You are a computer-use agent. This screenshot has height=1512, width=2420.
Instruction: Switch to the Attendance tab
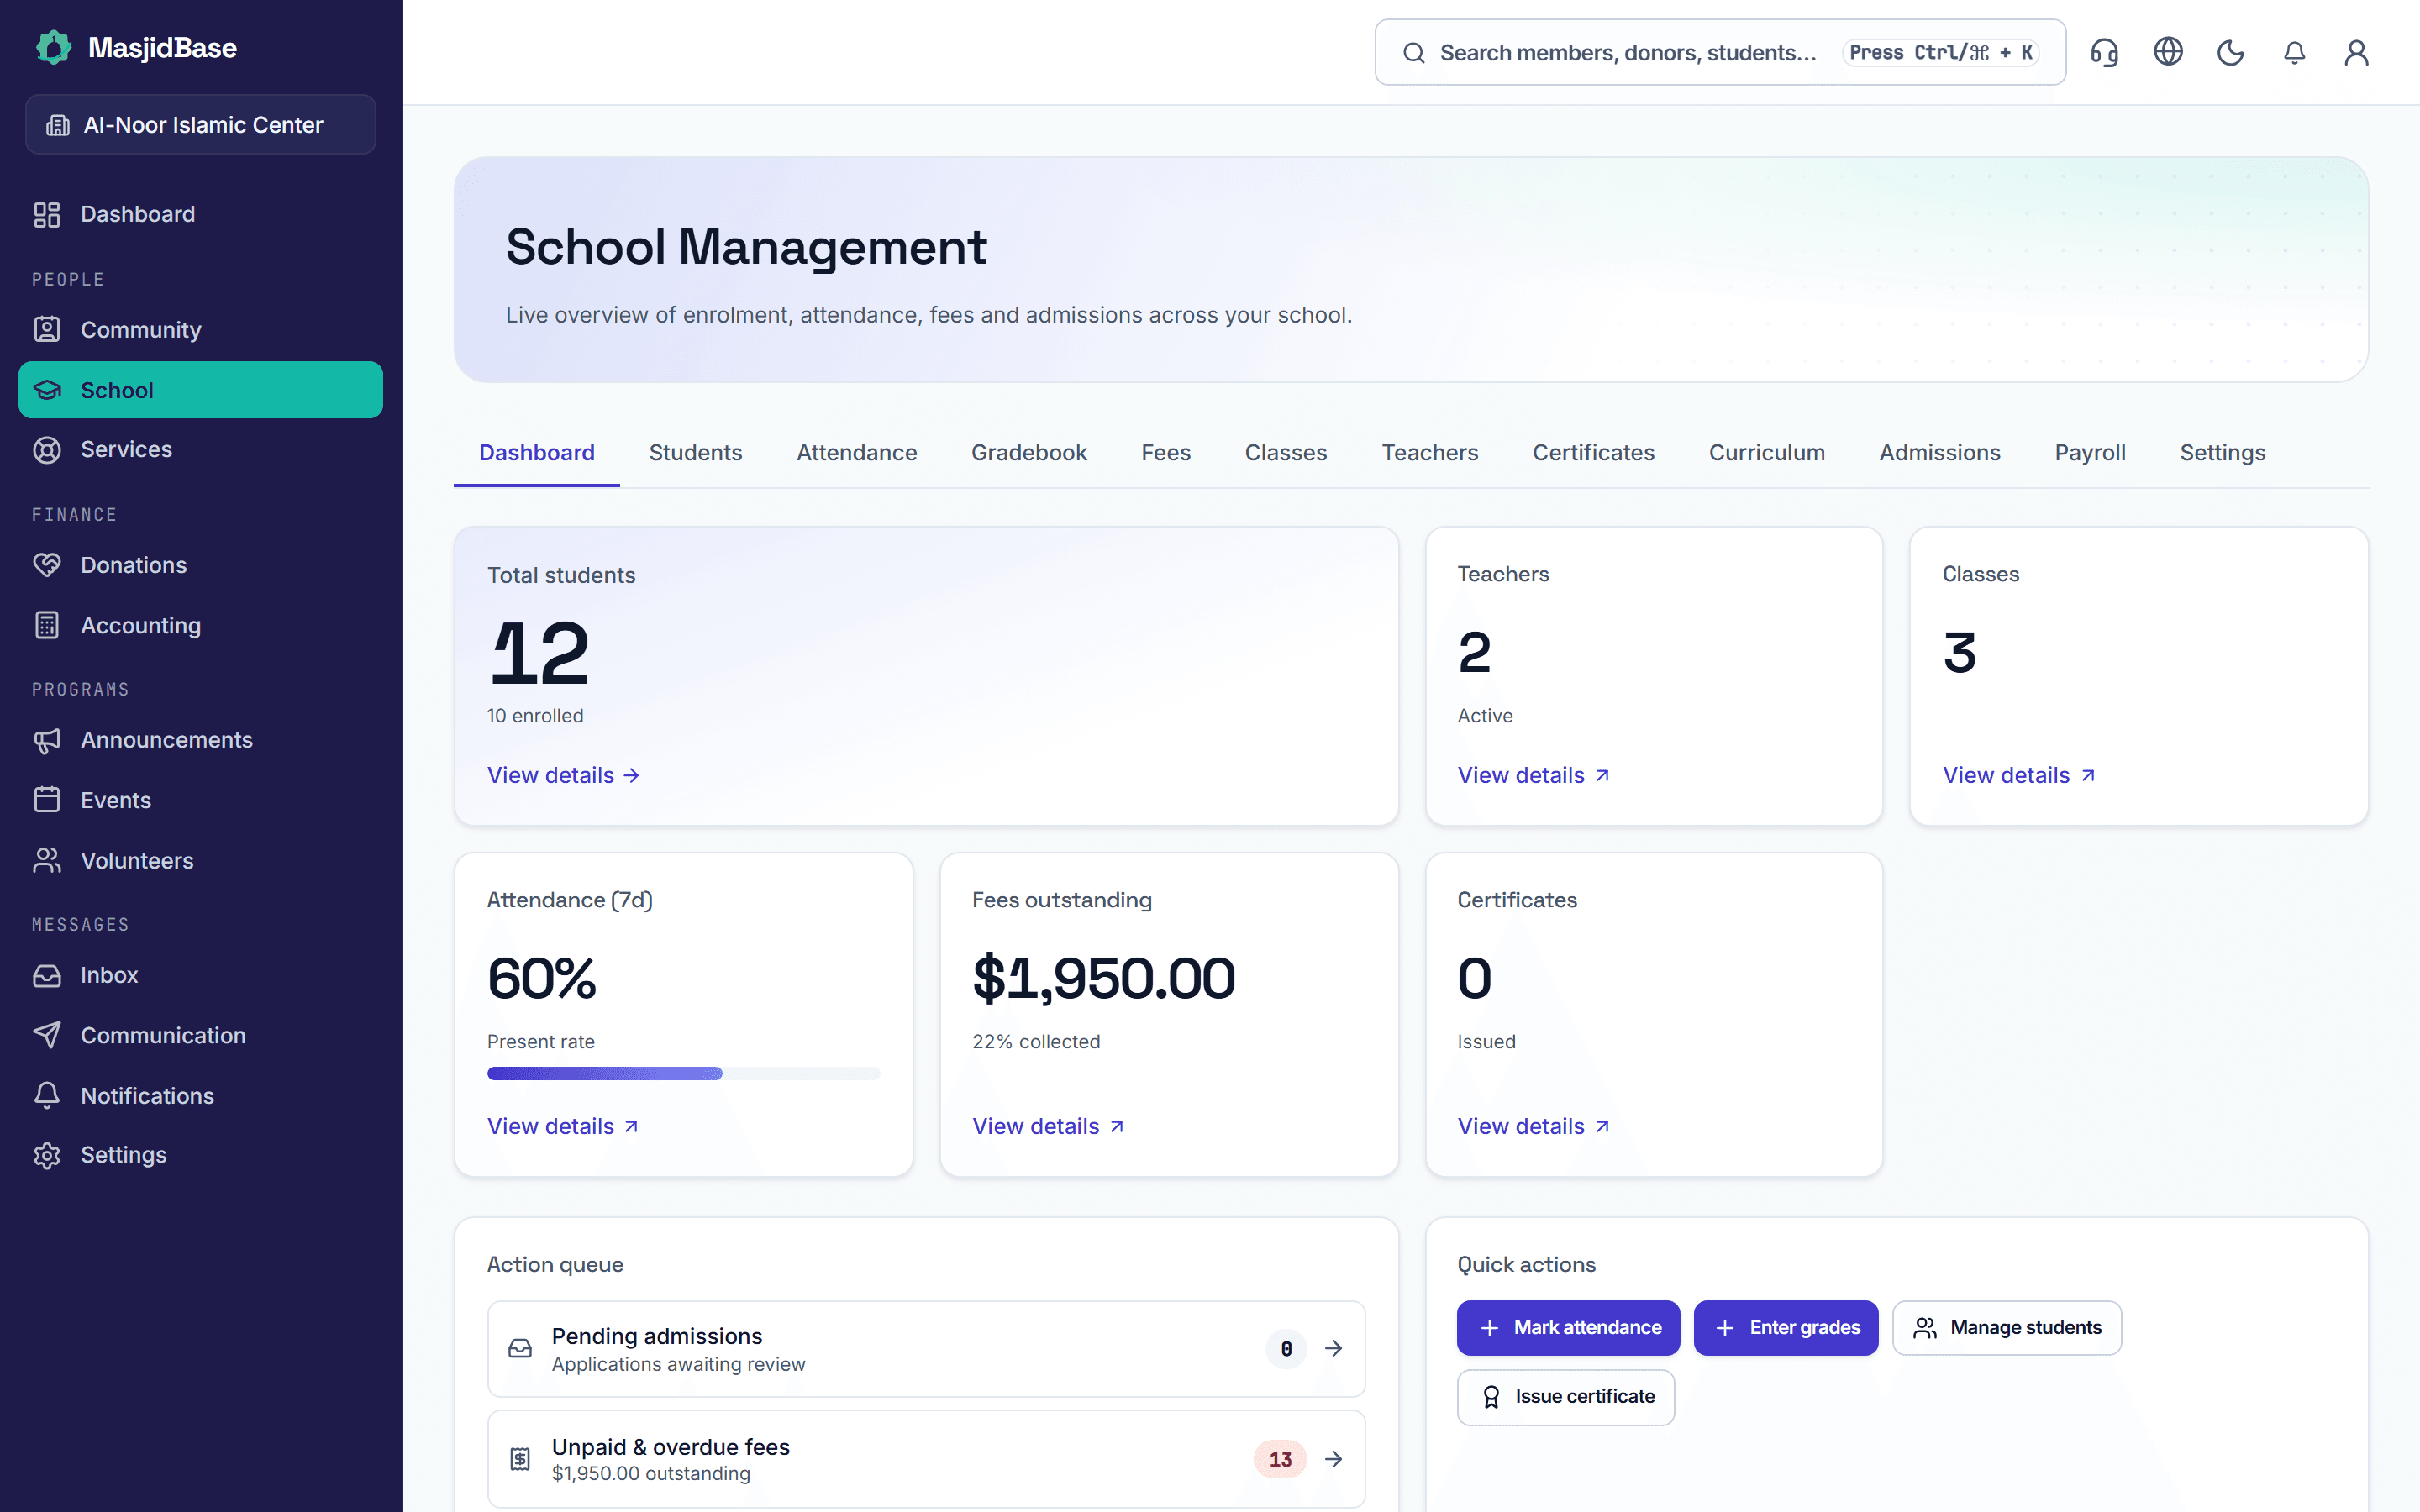(x=857, y=453)
